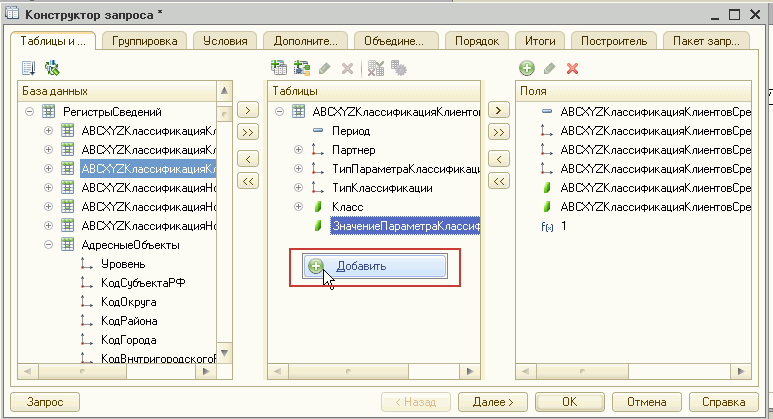Remove all tables with << button
The image size is (773, 419).
point(248,181)
